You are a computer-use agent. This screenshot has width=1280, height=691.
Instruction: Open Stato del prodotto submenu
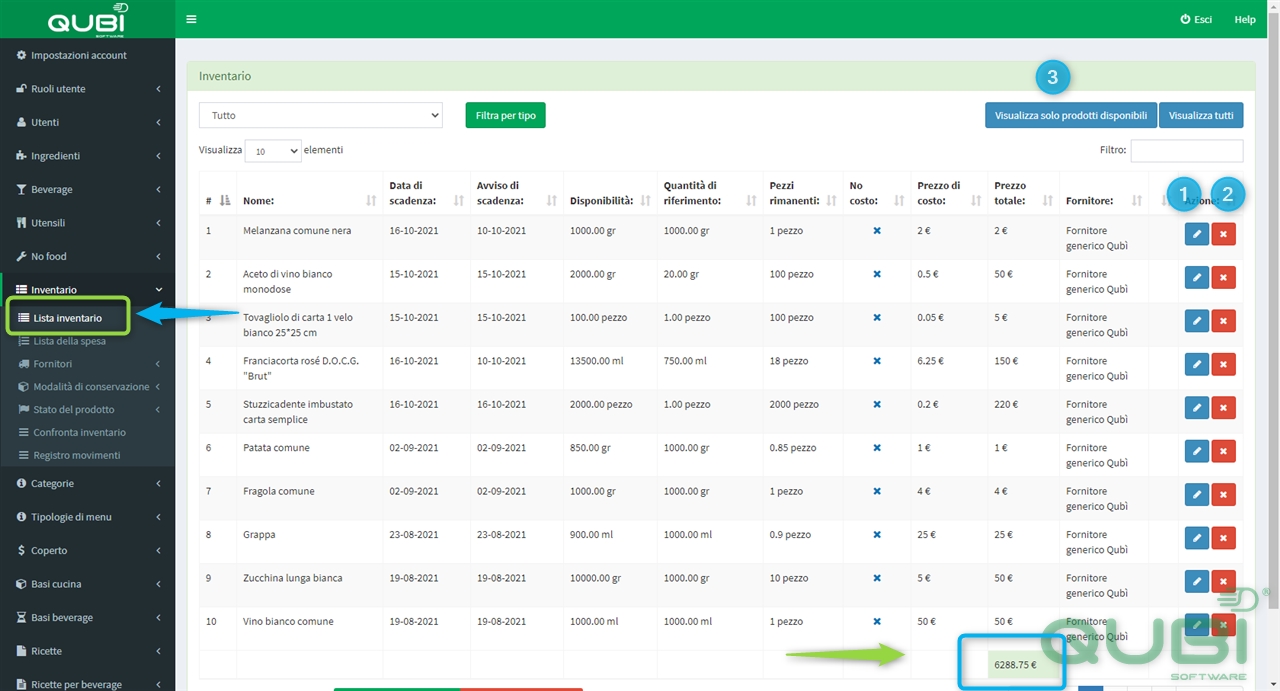point(88,410)
